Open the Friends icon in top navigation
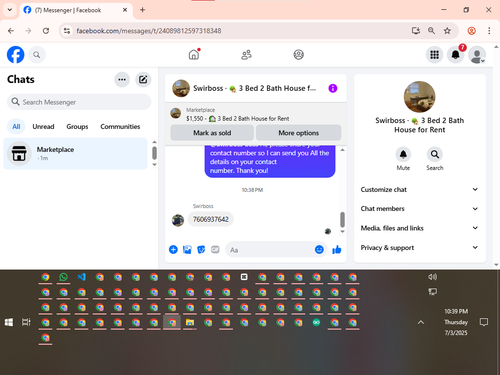 (x=246, y=55)
